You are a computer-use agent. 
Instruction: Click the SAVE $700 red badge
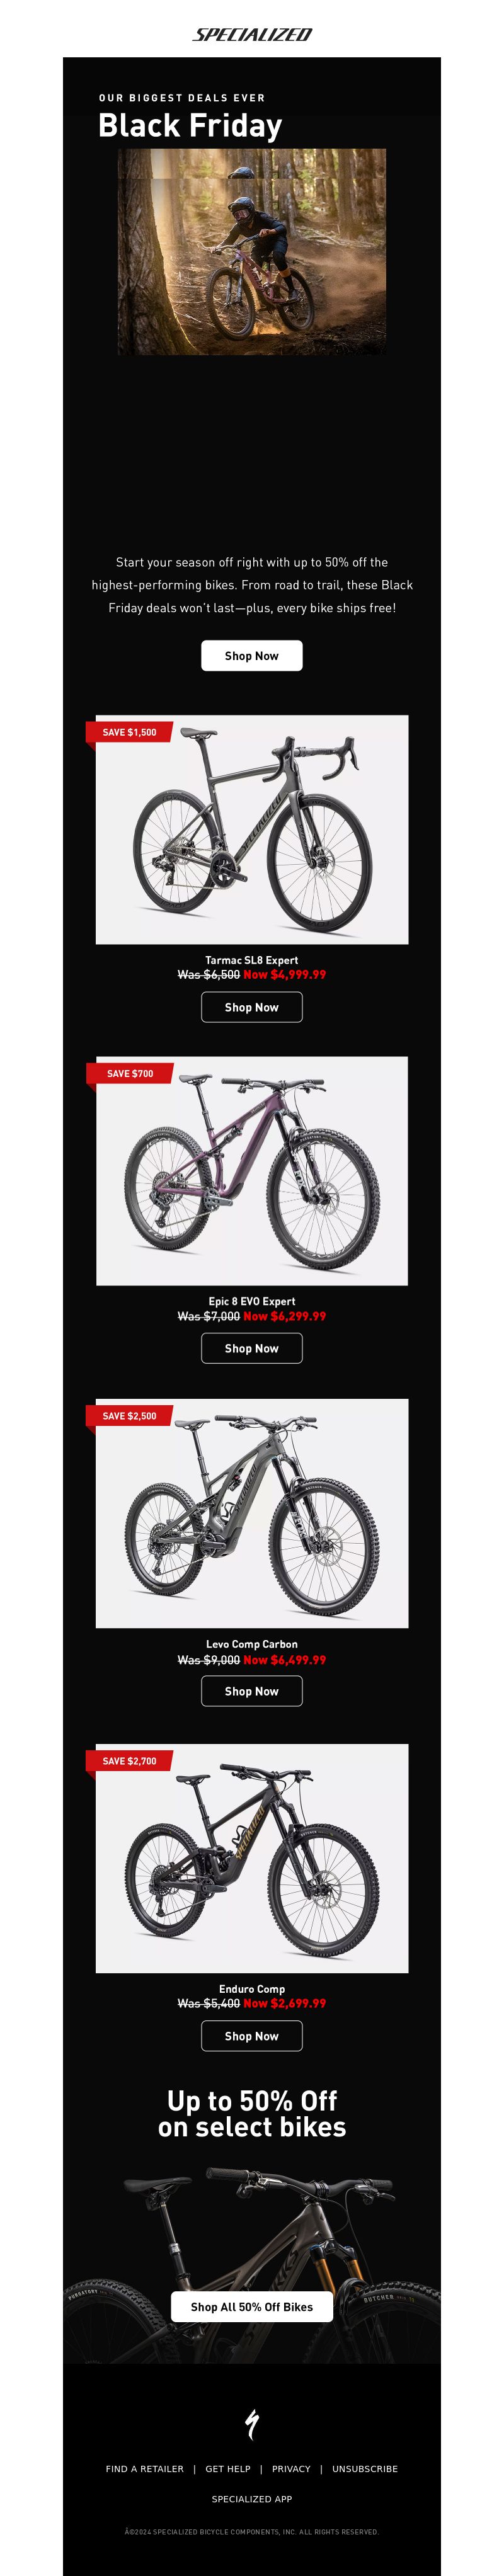[130, 1073]
